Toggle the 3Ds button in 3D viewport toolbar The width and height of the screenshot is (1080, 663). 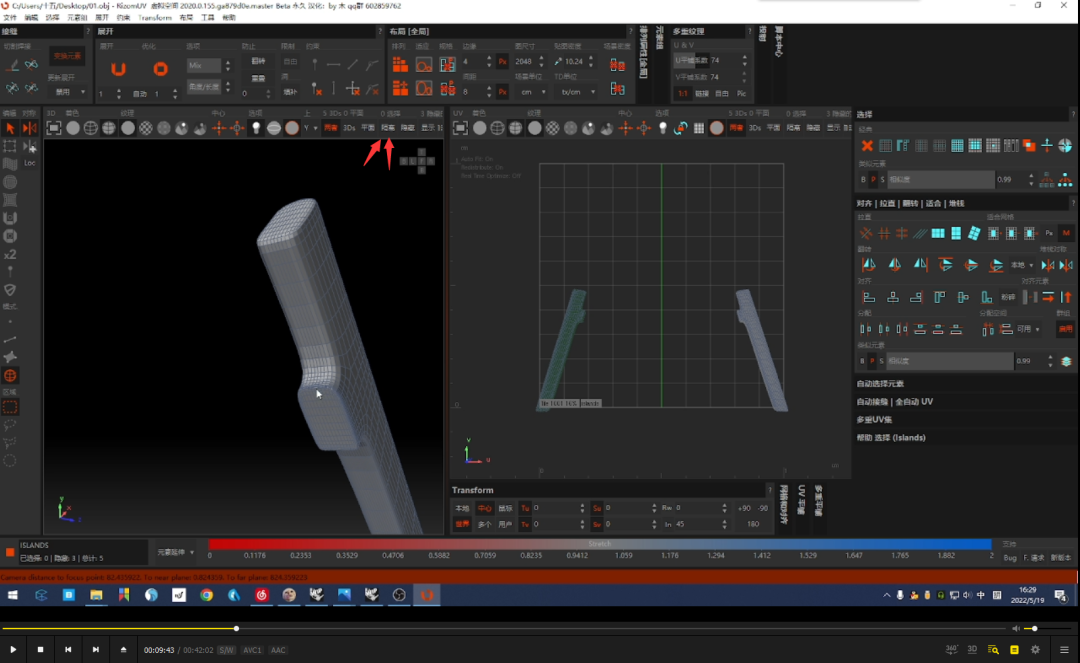pos(349,128)
